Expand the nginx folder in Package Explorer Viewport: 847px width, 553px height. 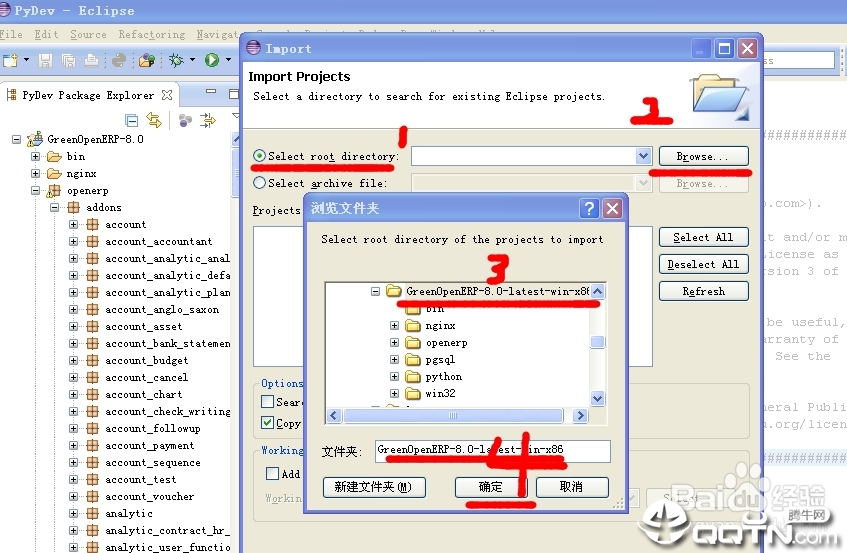pos(35,173)
